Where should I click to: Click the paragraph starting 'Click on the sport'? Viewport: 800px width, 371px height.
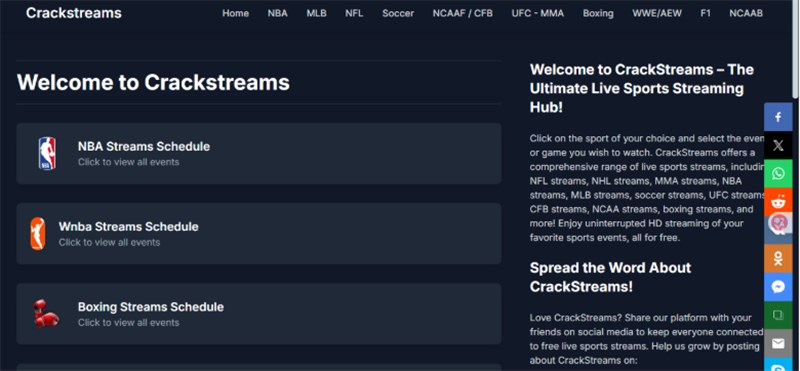point(646,188)
